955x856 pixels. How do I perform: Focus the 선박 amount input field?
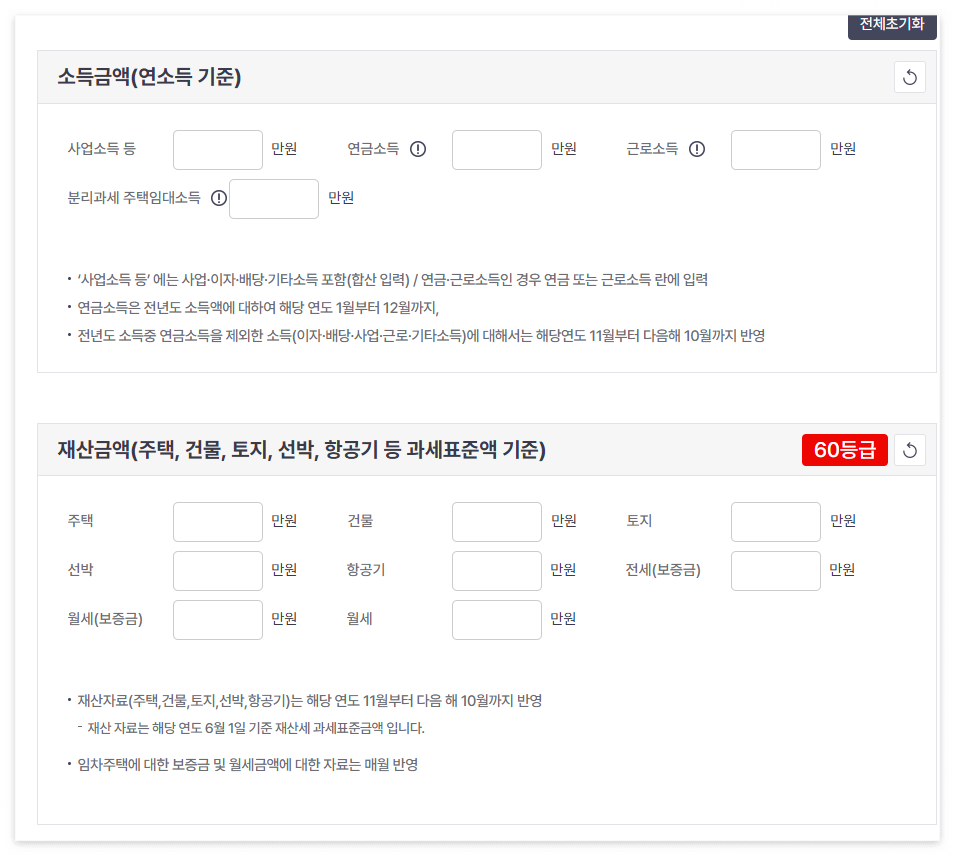[x=218, y=571]
